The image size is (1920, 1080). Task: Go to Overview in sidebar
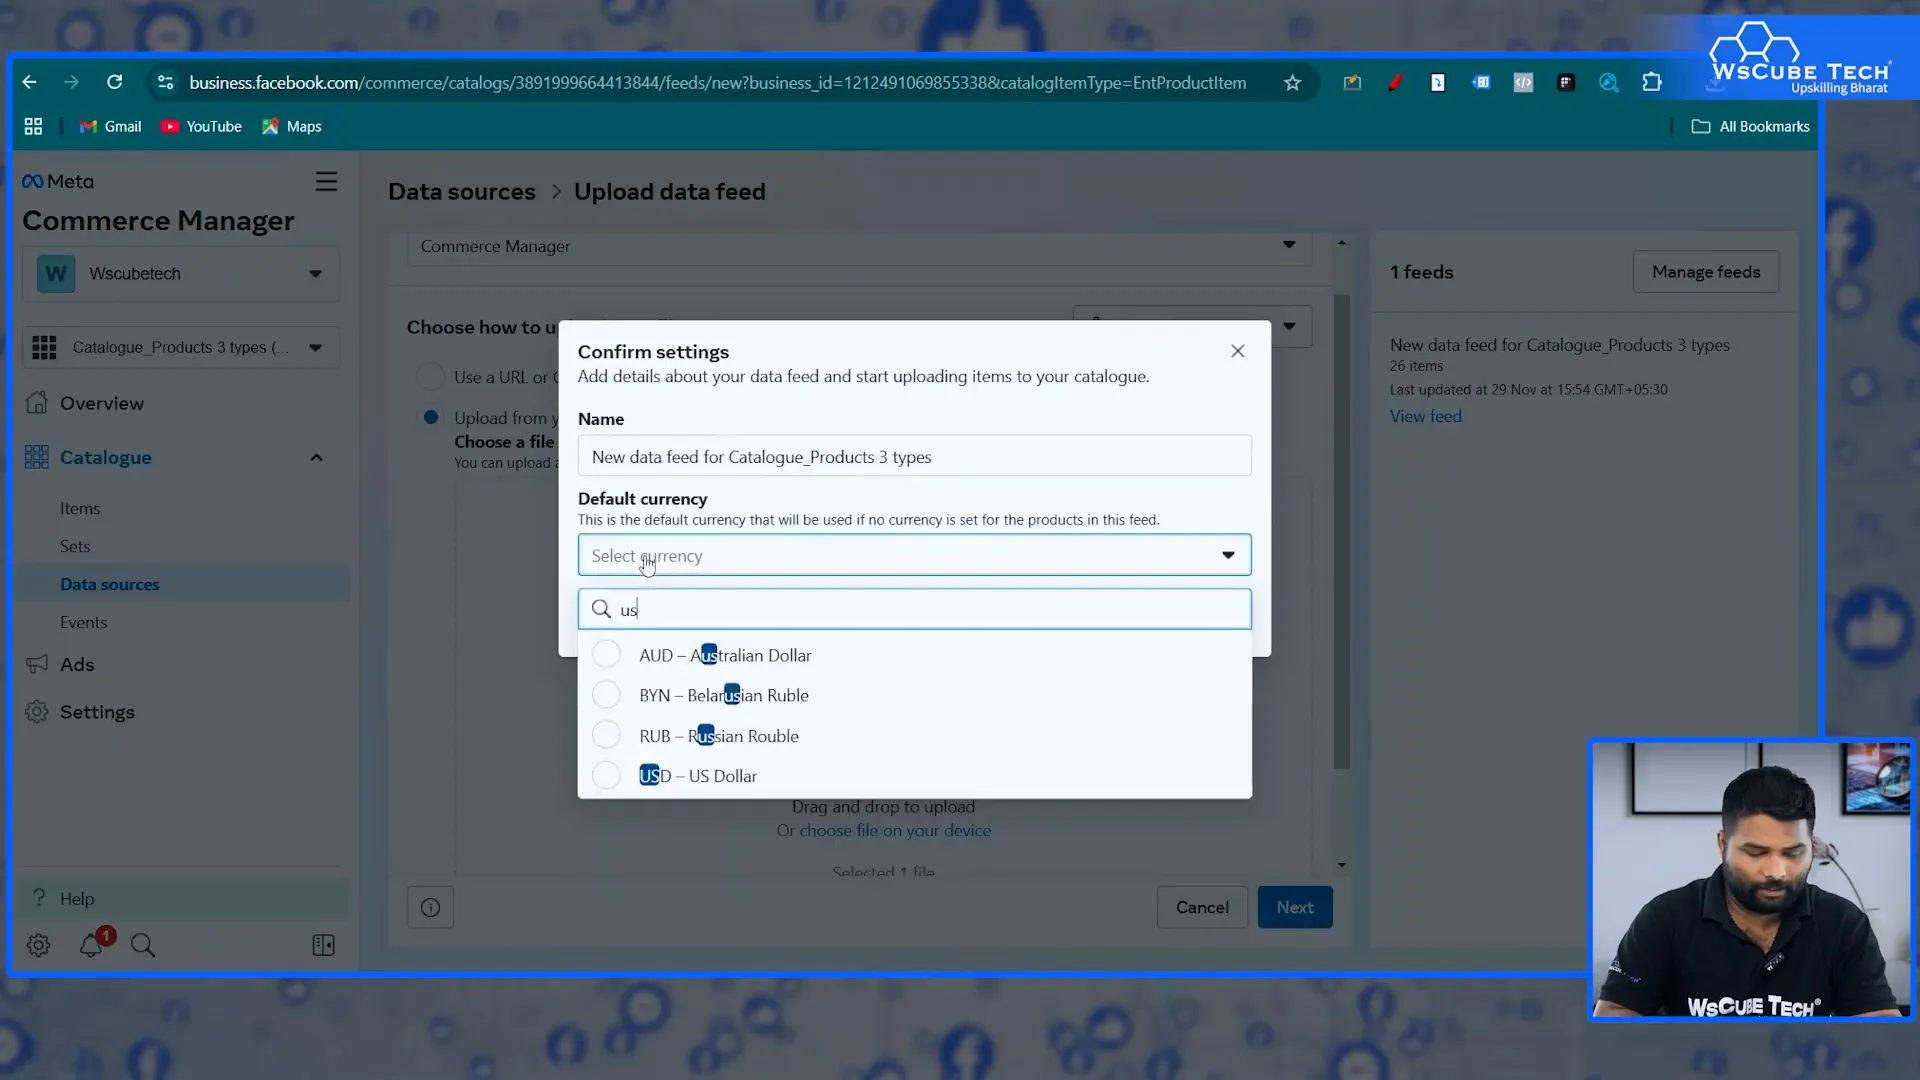click(101, 403)
